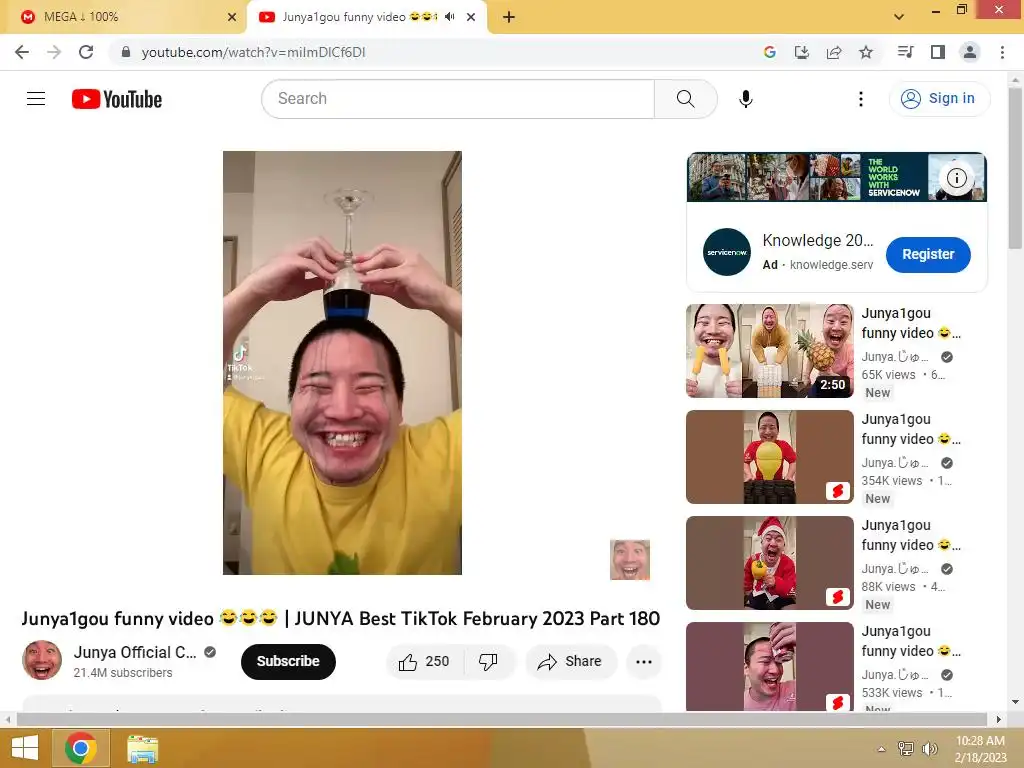Open more actions ellipsis under video

pyautogui.click(x=644, y=662)
